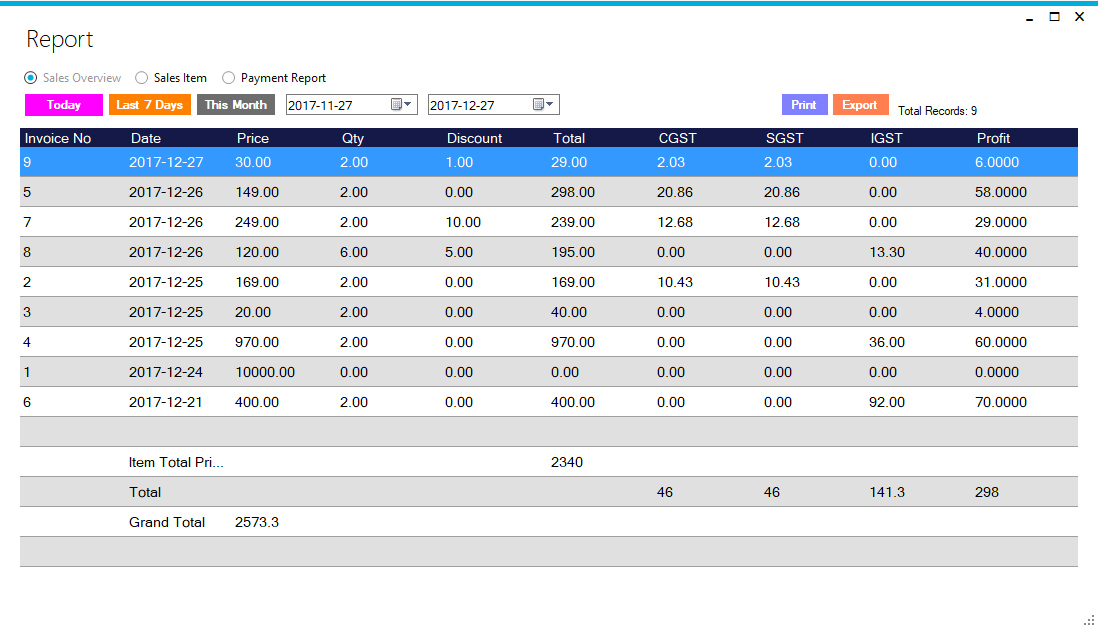Filter the report with the Today button
Image resolution: width=1098 pixels, height=627 pixels.
coord(64,105)
